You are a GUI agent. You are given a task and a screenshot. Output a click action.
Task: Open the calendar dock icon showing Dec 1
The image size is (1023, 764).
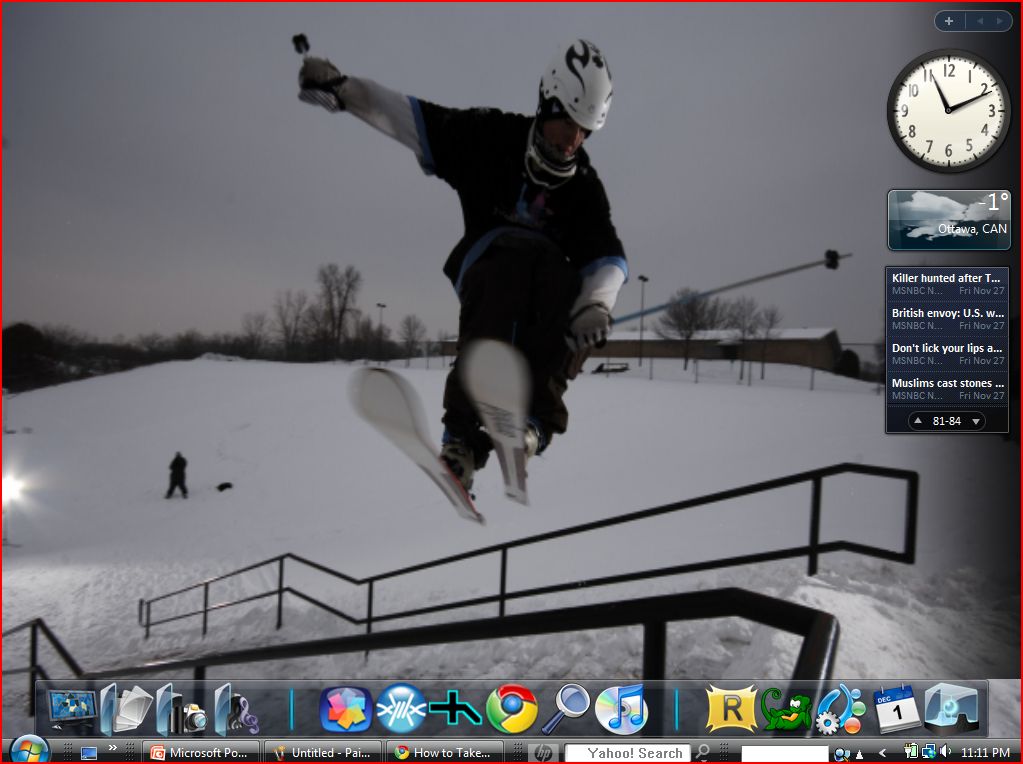(895, 709)
